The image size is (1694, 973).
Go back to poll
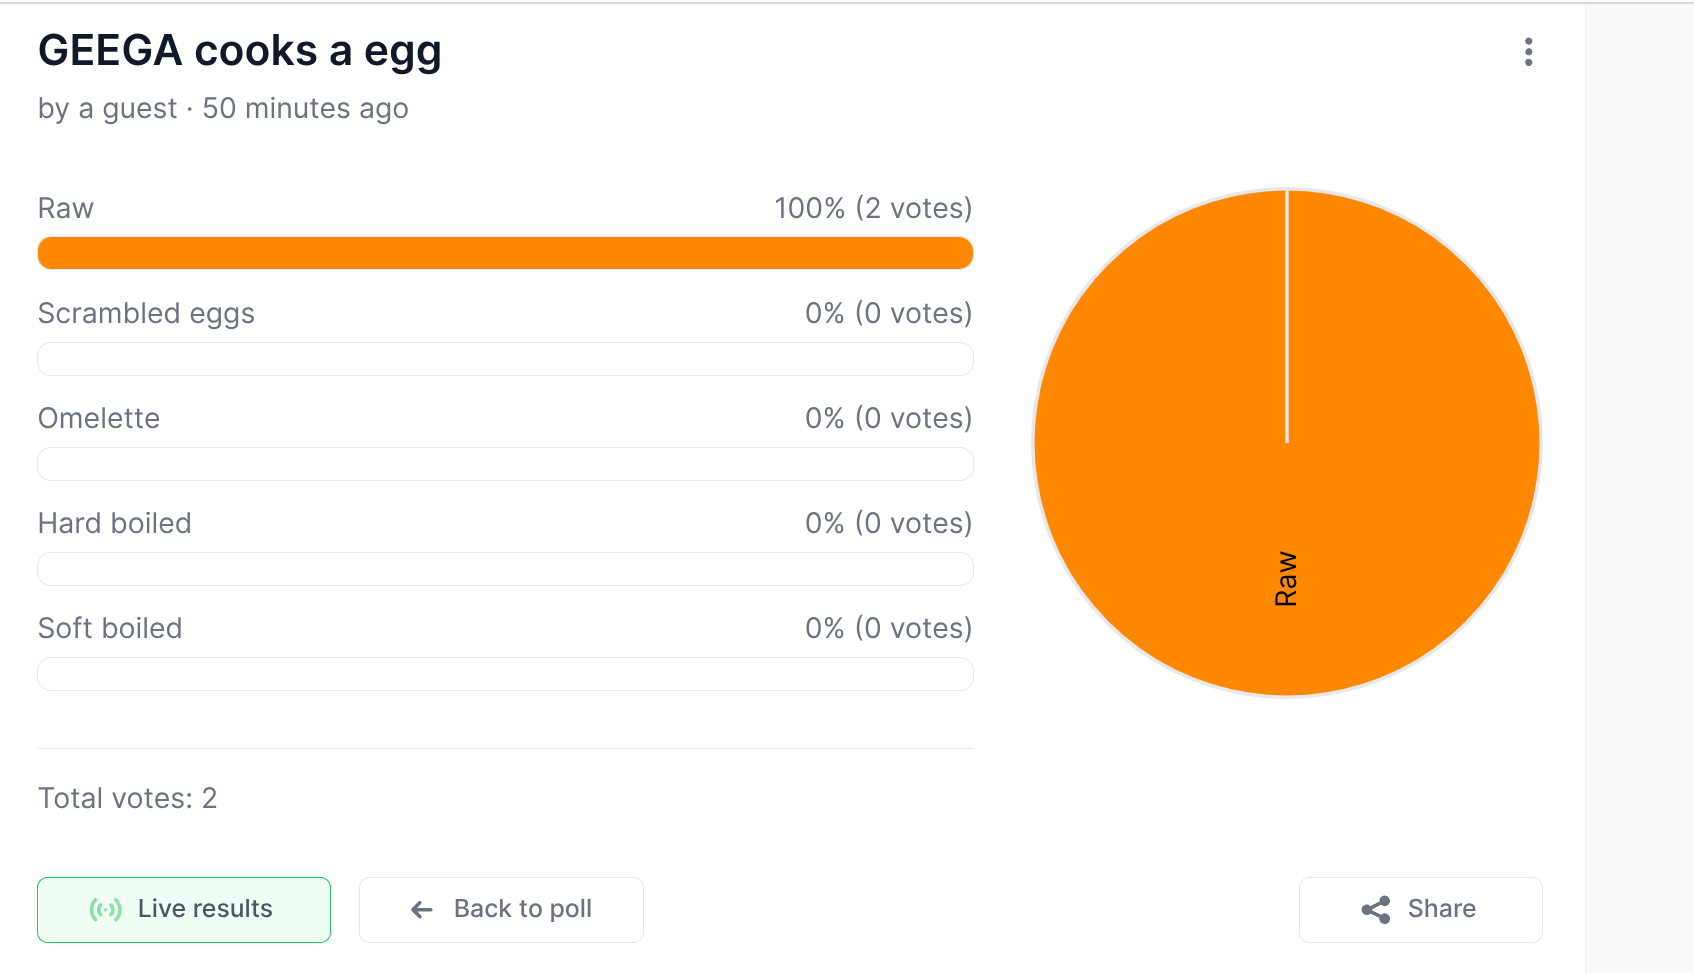click(x=501, y=909)
